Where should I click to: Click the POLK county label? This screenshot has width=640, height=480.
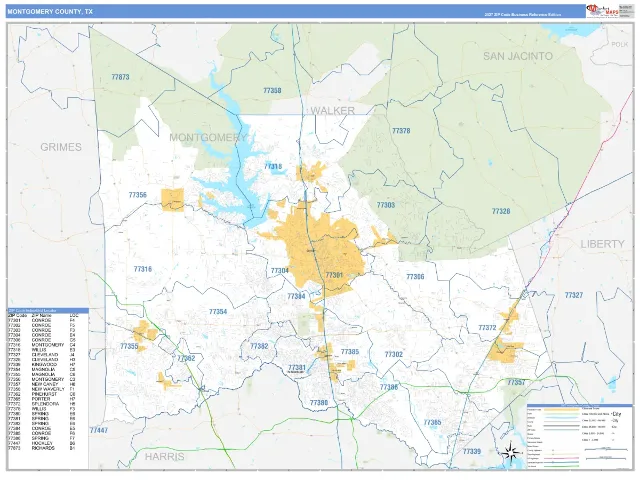[620, 44]
